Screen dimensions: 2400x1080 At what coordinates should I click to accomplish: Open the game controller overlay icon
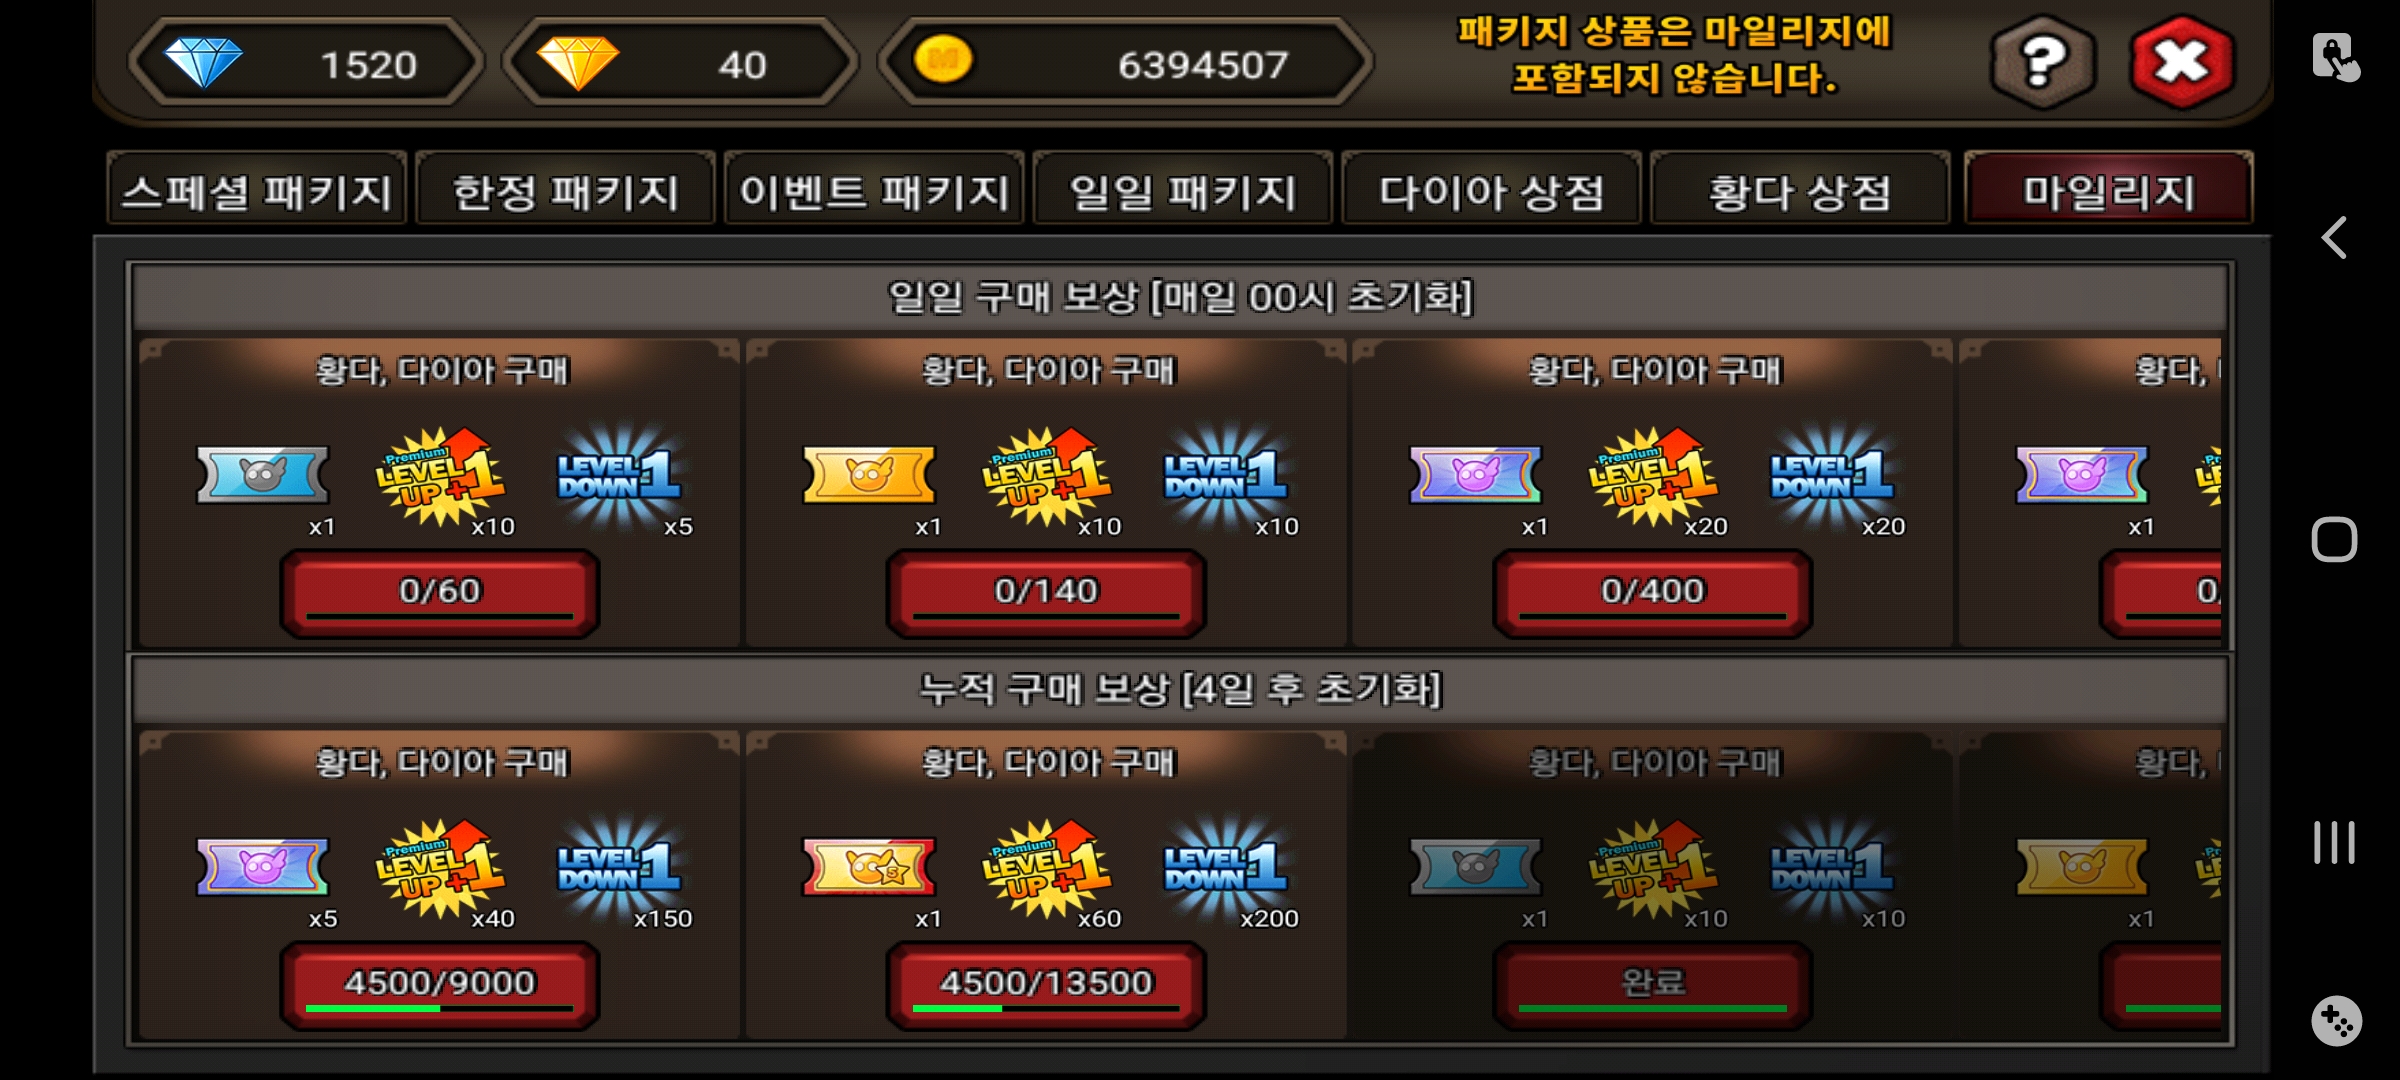tap(2336, 1021)
